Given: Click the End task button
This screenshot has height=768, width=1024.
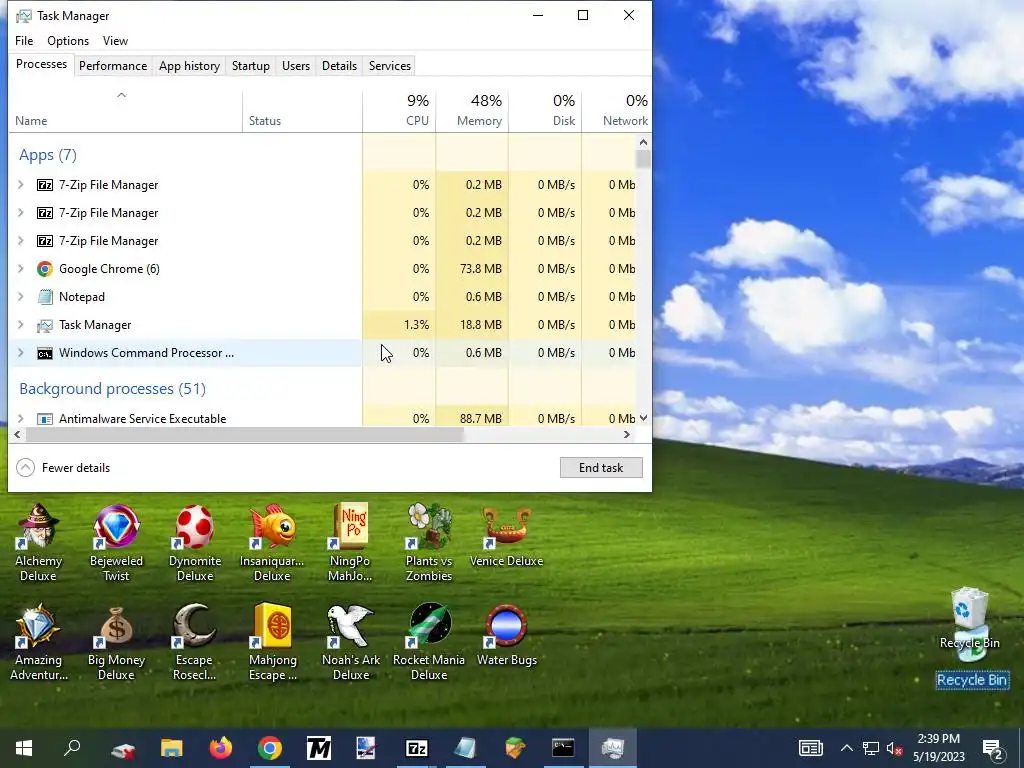Looking at the screenshot, I should 601,468.
